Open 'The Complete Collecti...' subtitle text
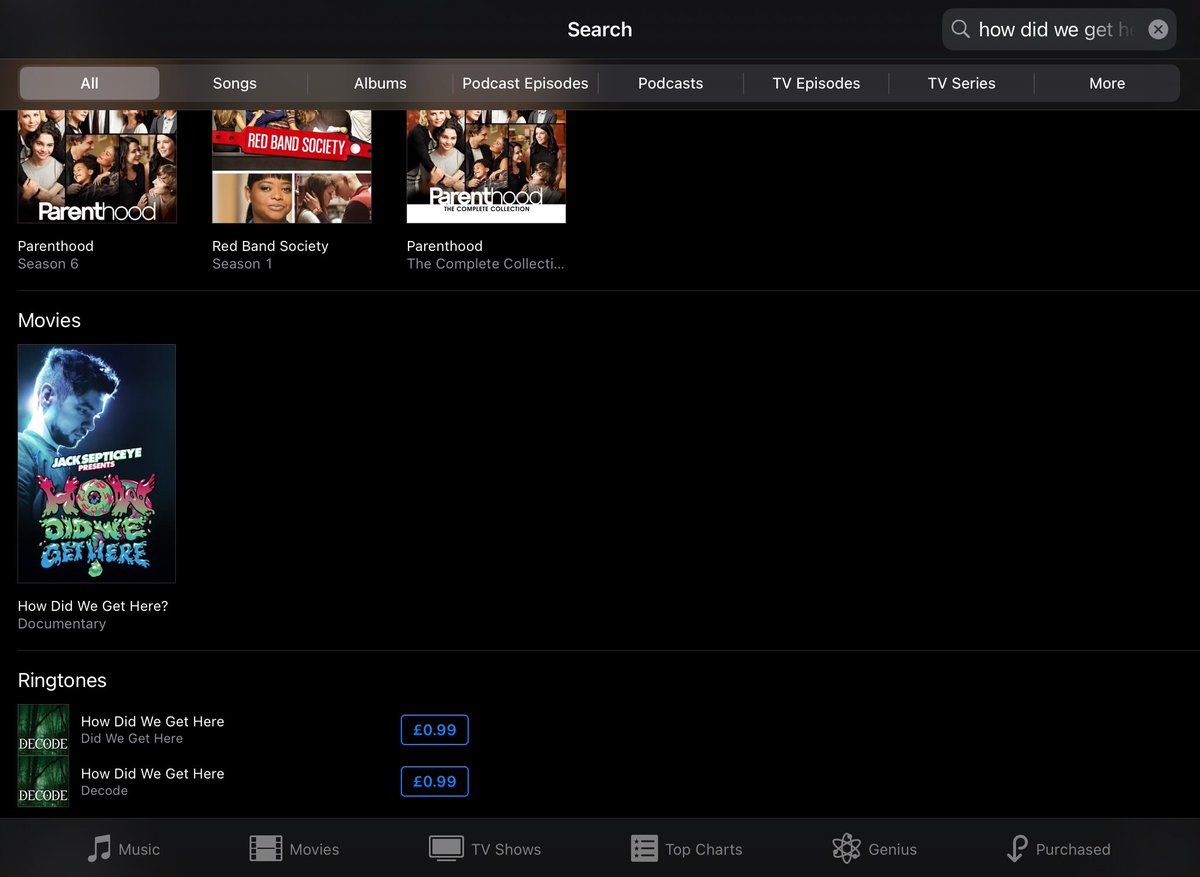The height and width of the screenshot is (877, 1200). tap(485, 264)
